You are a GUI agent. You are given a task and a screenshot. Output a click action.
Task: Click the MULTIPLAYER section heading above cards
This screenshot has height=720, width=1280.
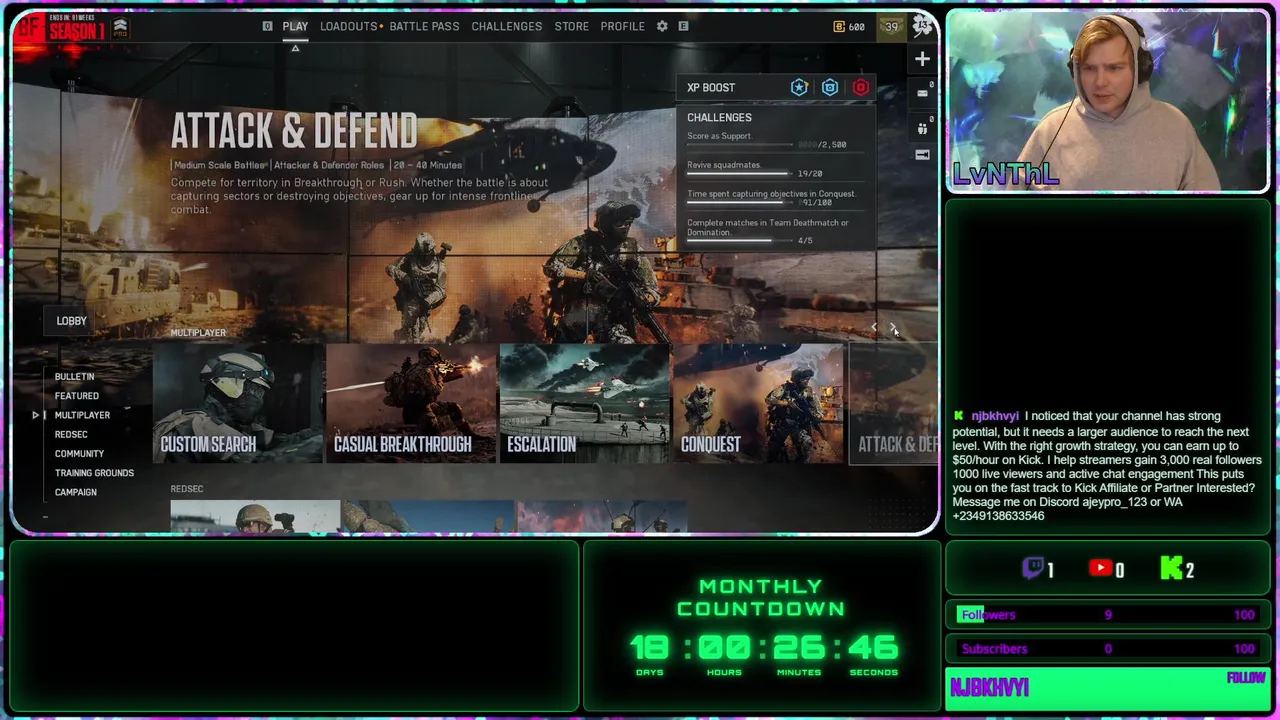click(x=198, y=333)
